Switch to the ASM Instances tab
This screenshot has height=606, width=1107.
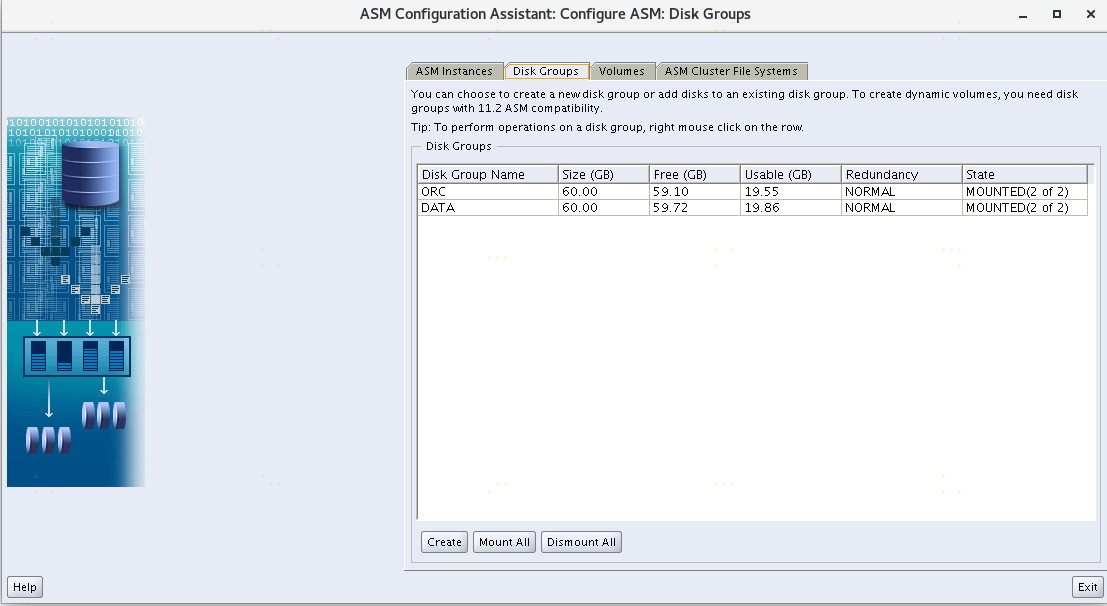coord(454,71)
